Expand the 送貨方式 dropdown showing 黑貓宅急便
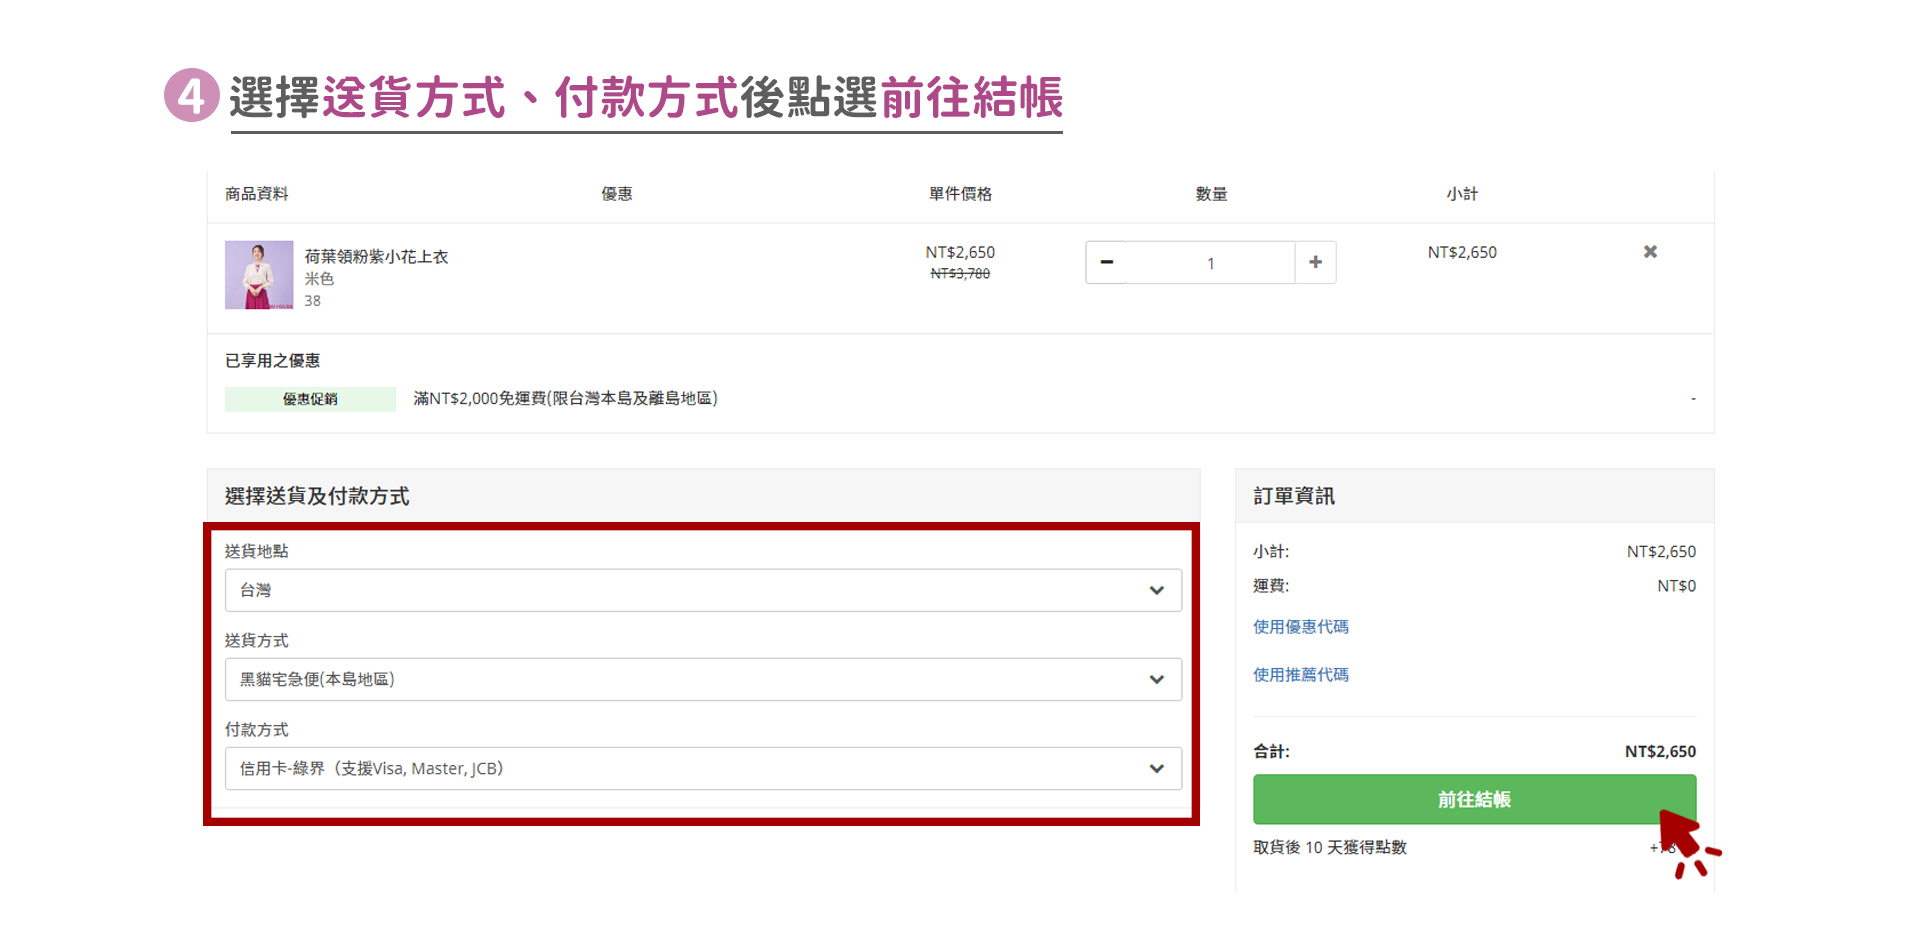Viewport: 1920px width, 938px height. (702, 679)
